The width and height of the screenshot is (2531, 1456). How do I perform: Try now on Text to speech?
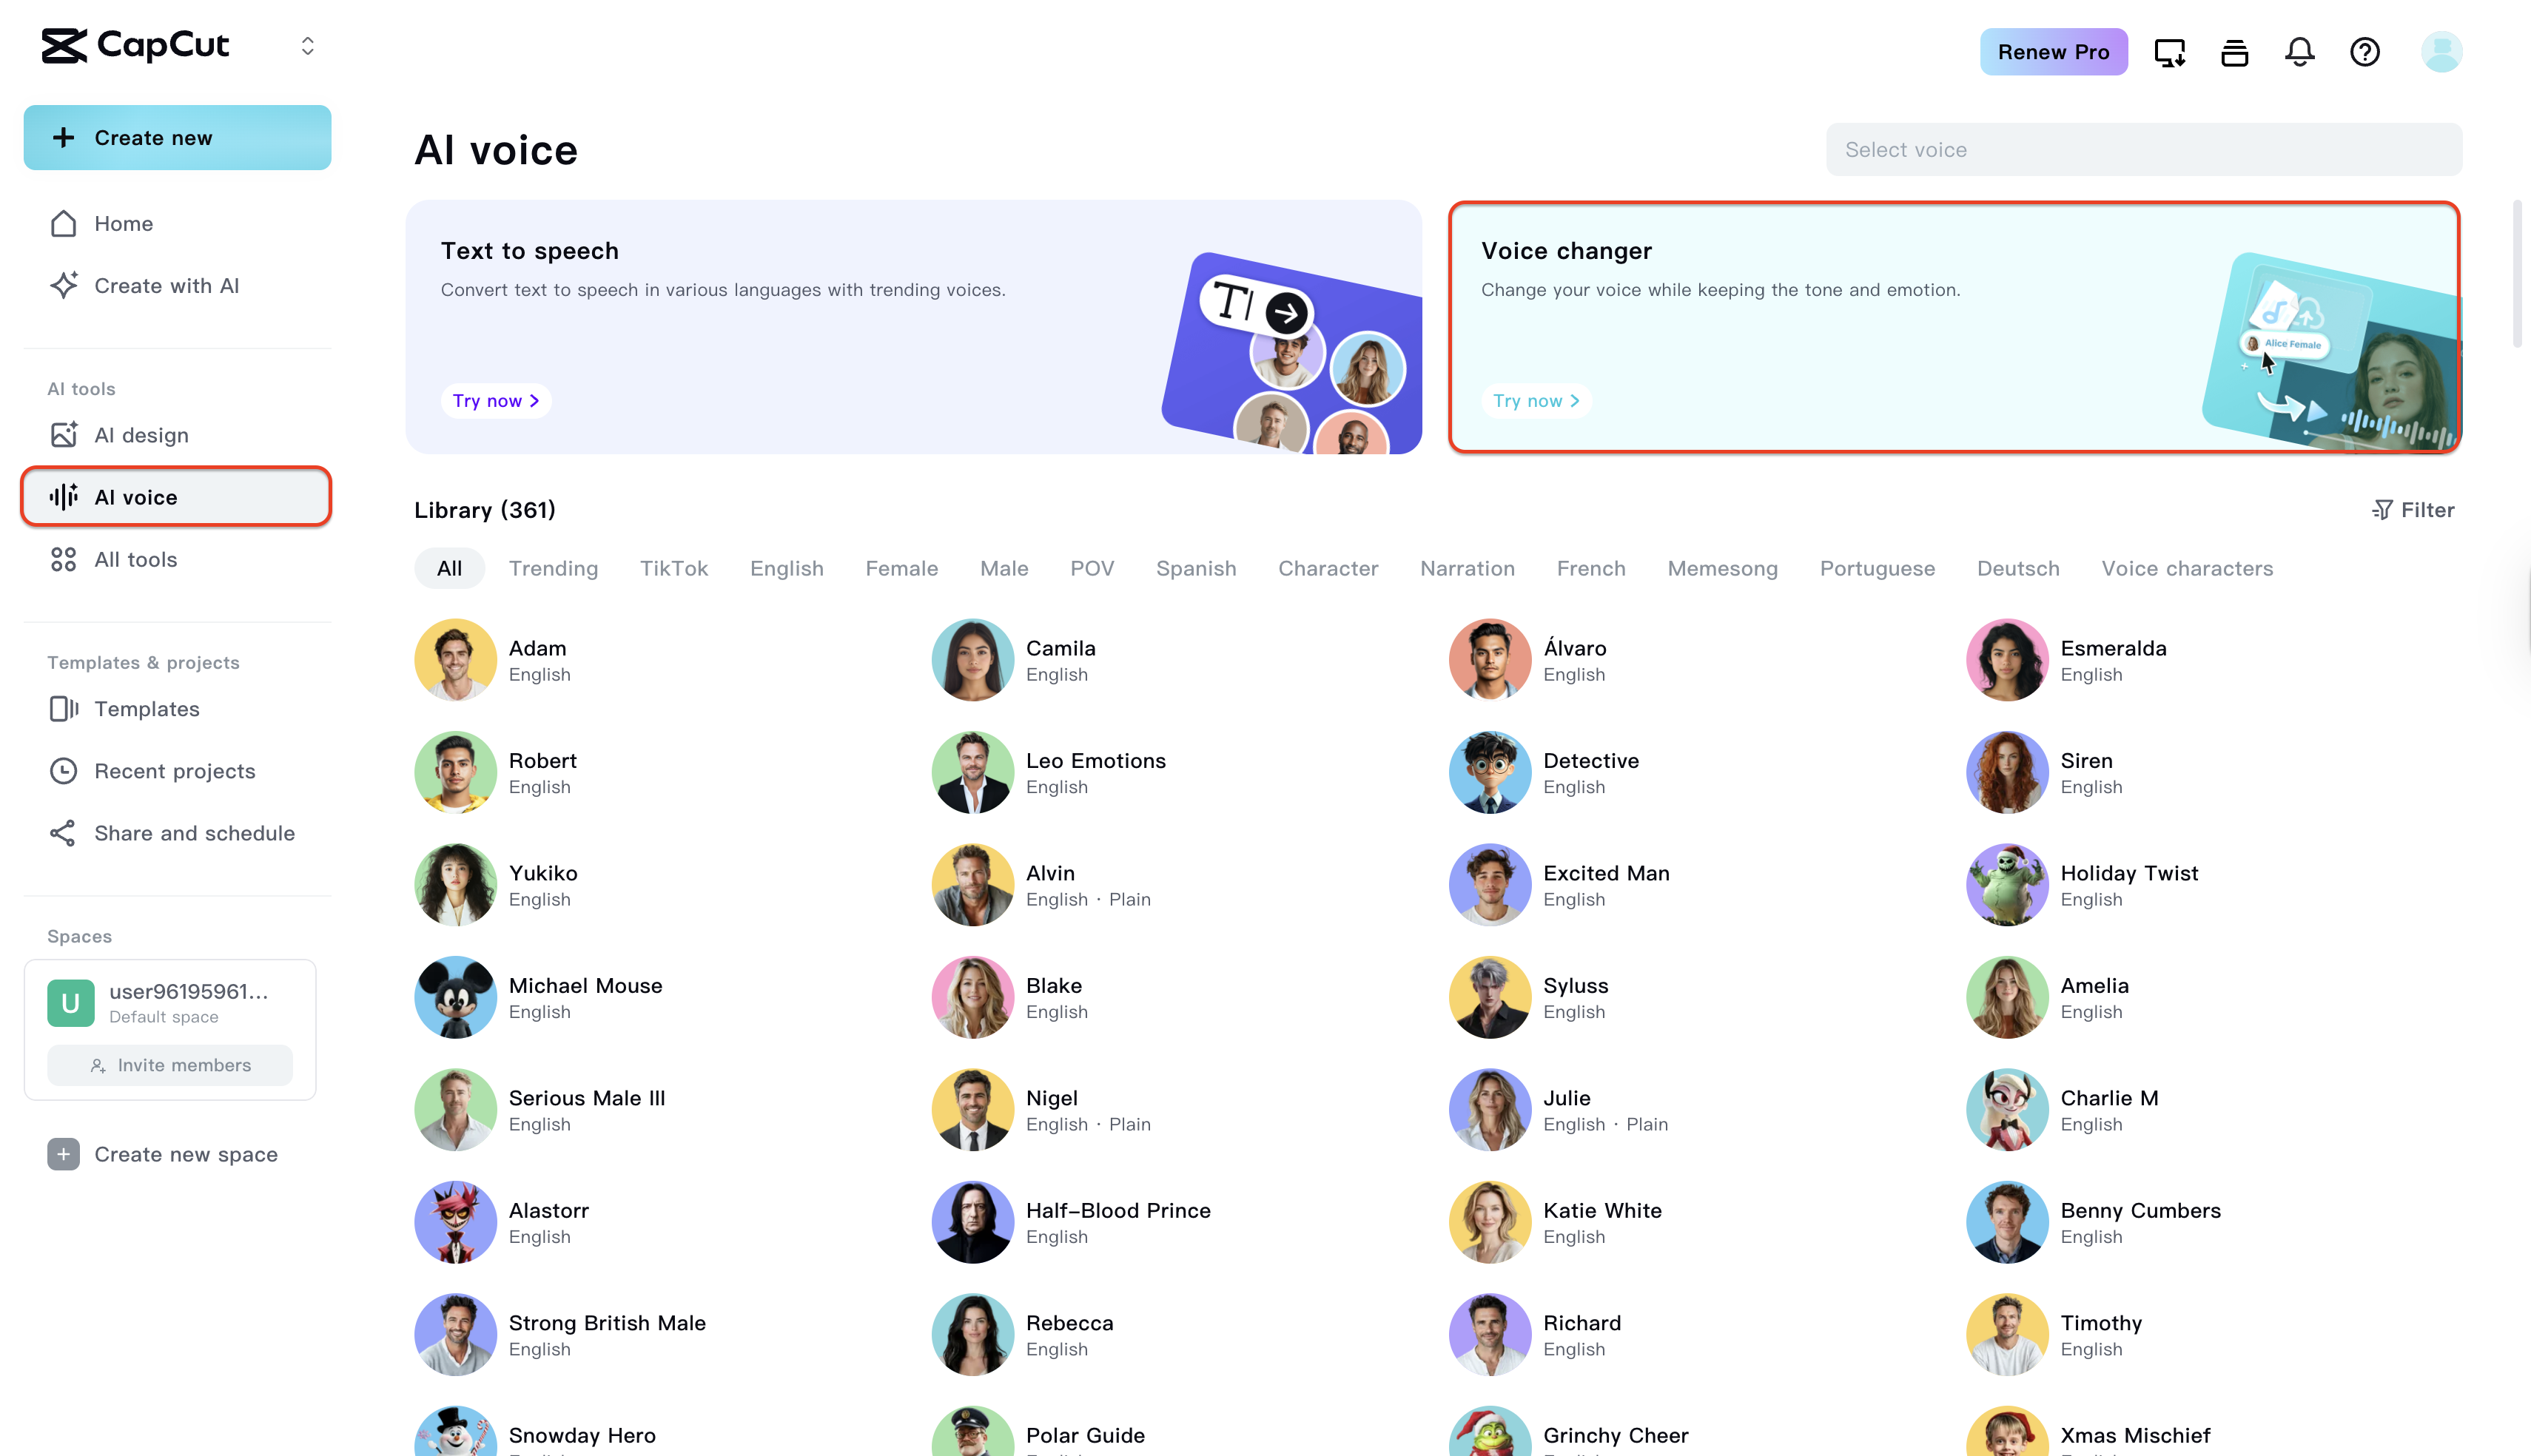pos(495,401)
